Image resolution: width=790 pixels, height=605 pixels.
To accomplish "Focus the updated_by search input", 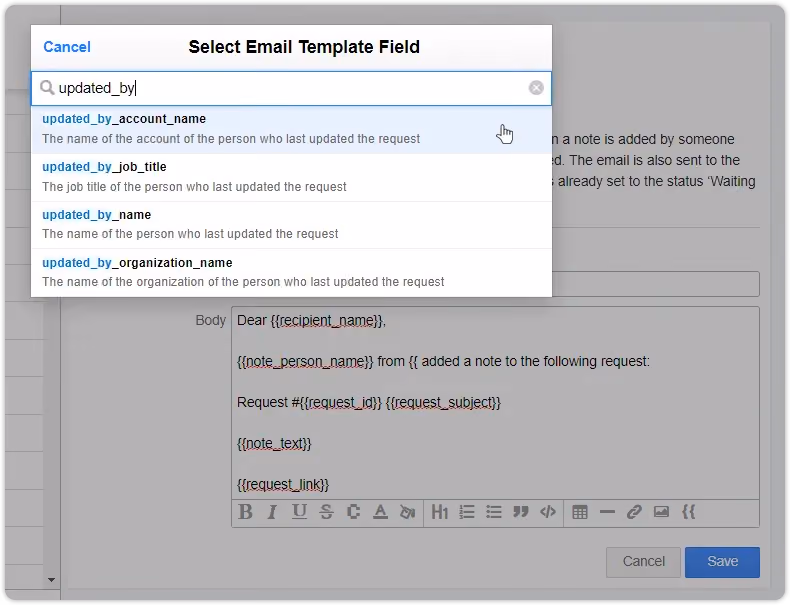I will [291, 88].
